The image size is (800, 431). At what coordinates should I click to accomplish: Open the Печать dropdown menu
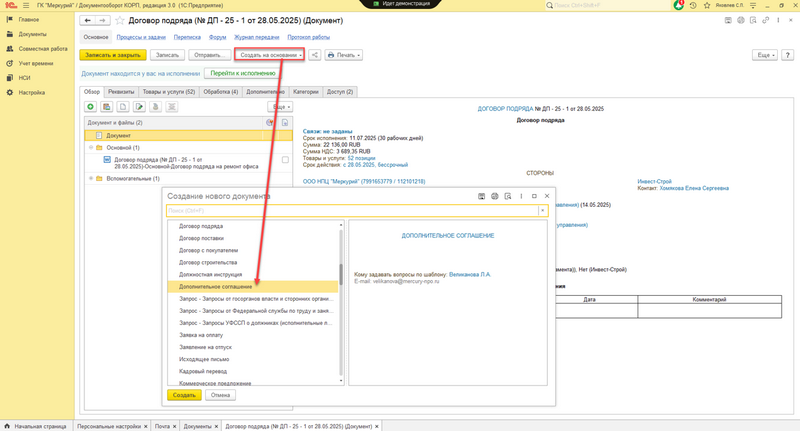click(x=344, y=55)
